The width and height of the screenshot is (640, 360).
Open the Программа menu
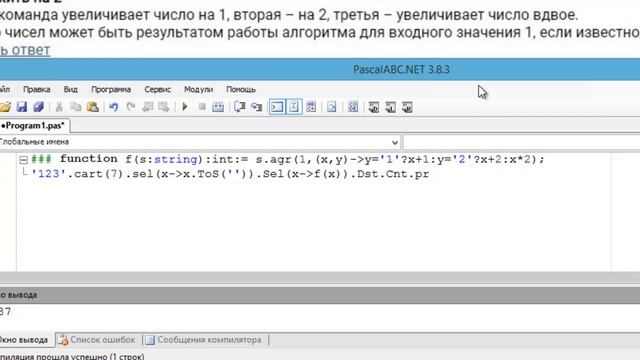click(111, 89)
